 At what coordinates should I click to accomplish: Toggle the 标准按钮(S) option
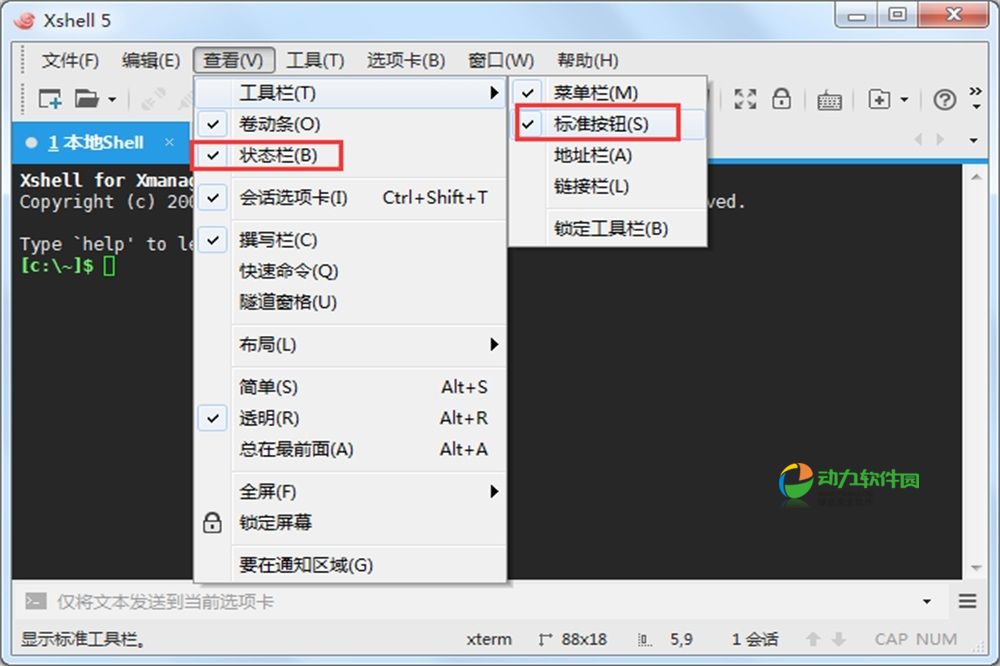(x=608, y=124)
